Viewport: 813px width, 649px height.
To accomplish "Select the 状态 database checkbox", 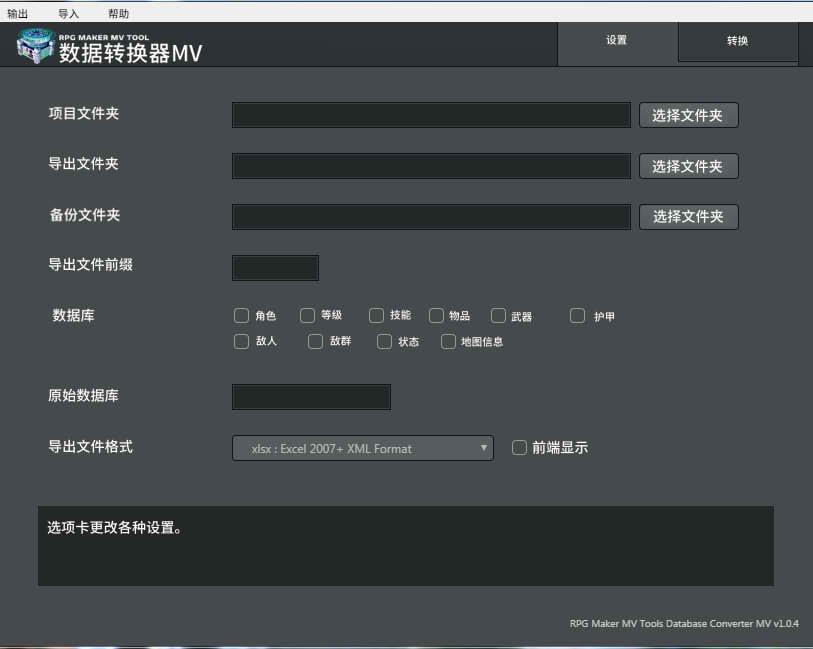I will click(384, 341).
